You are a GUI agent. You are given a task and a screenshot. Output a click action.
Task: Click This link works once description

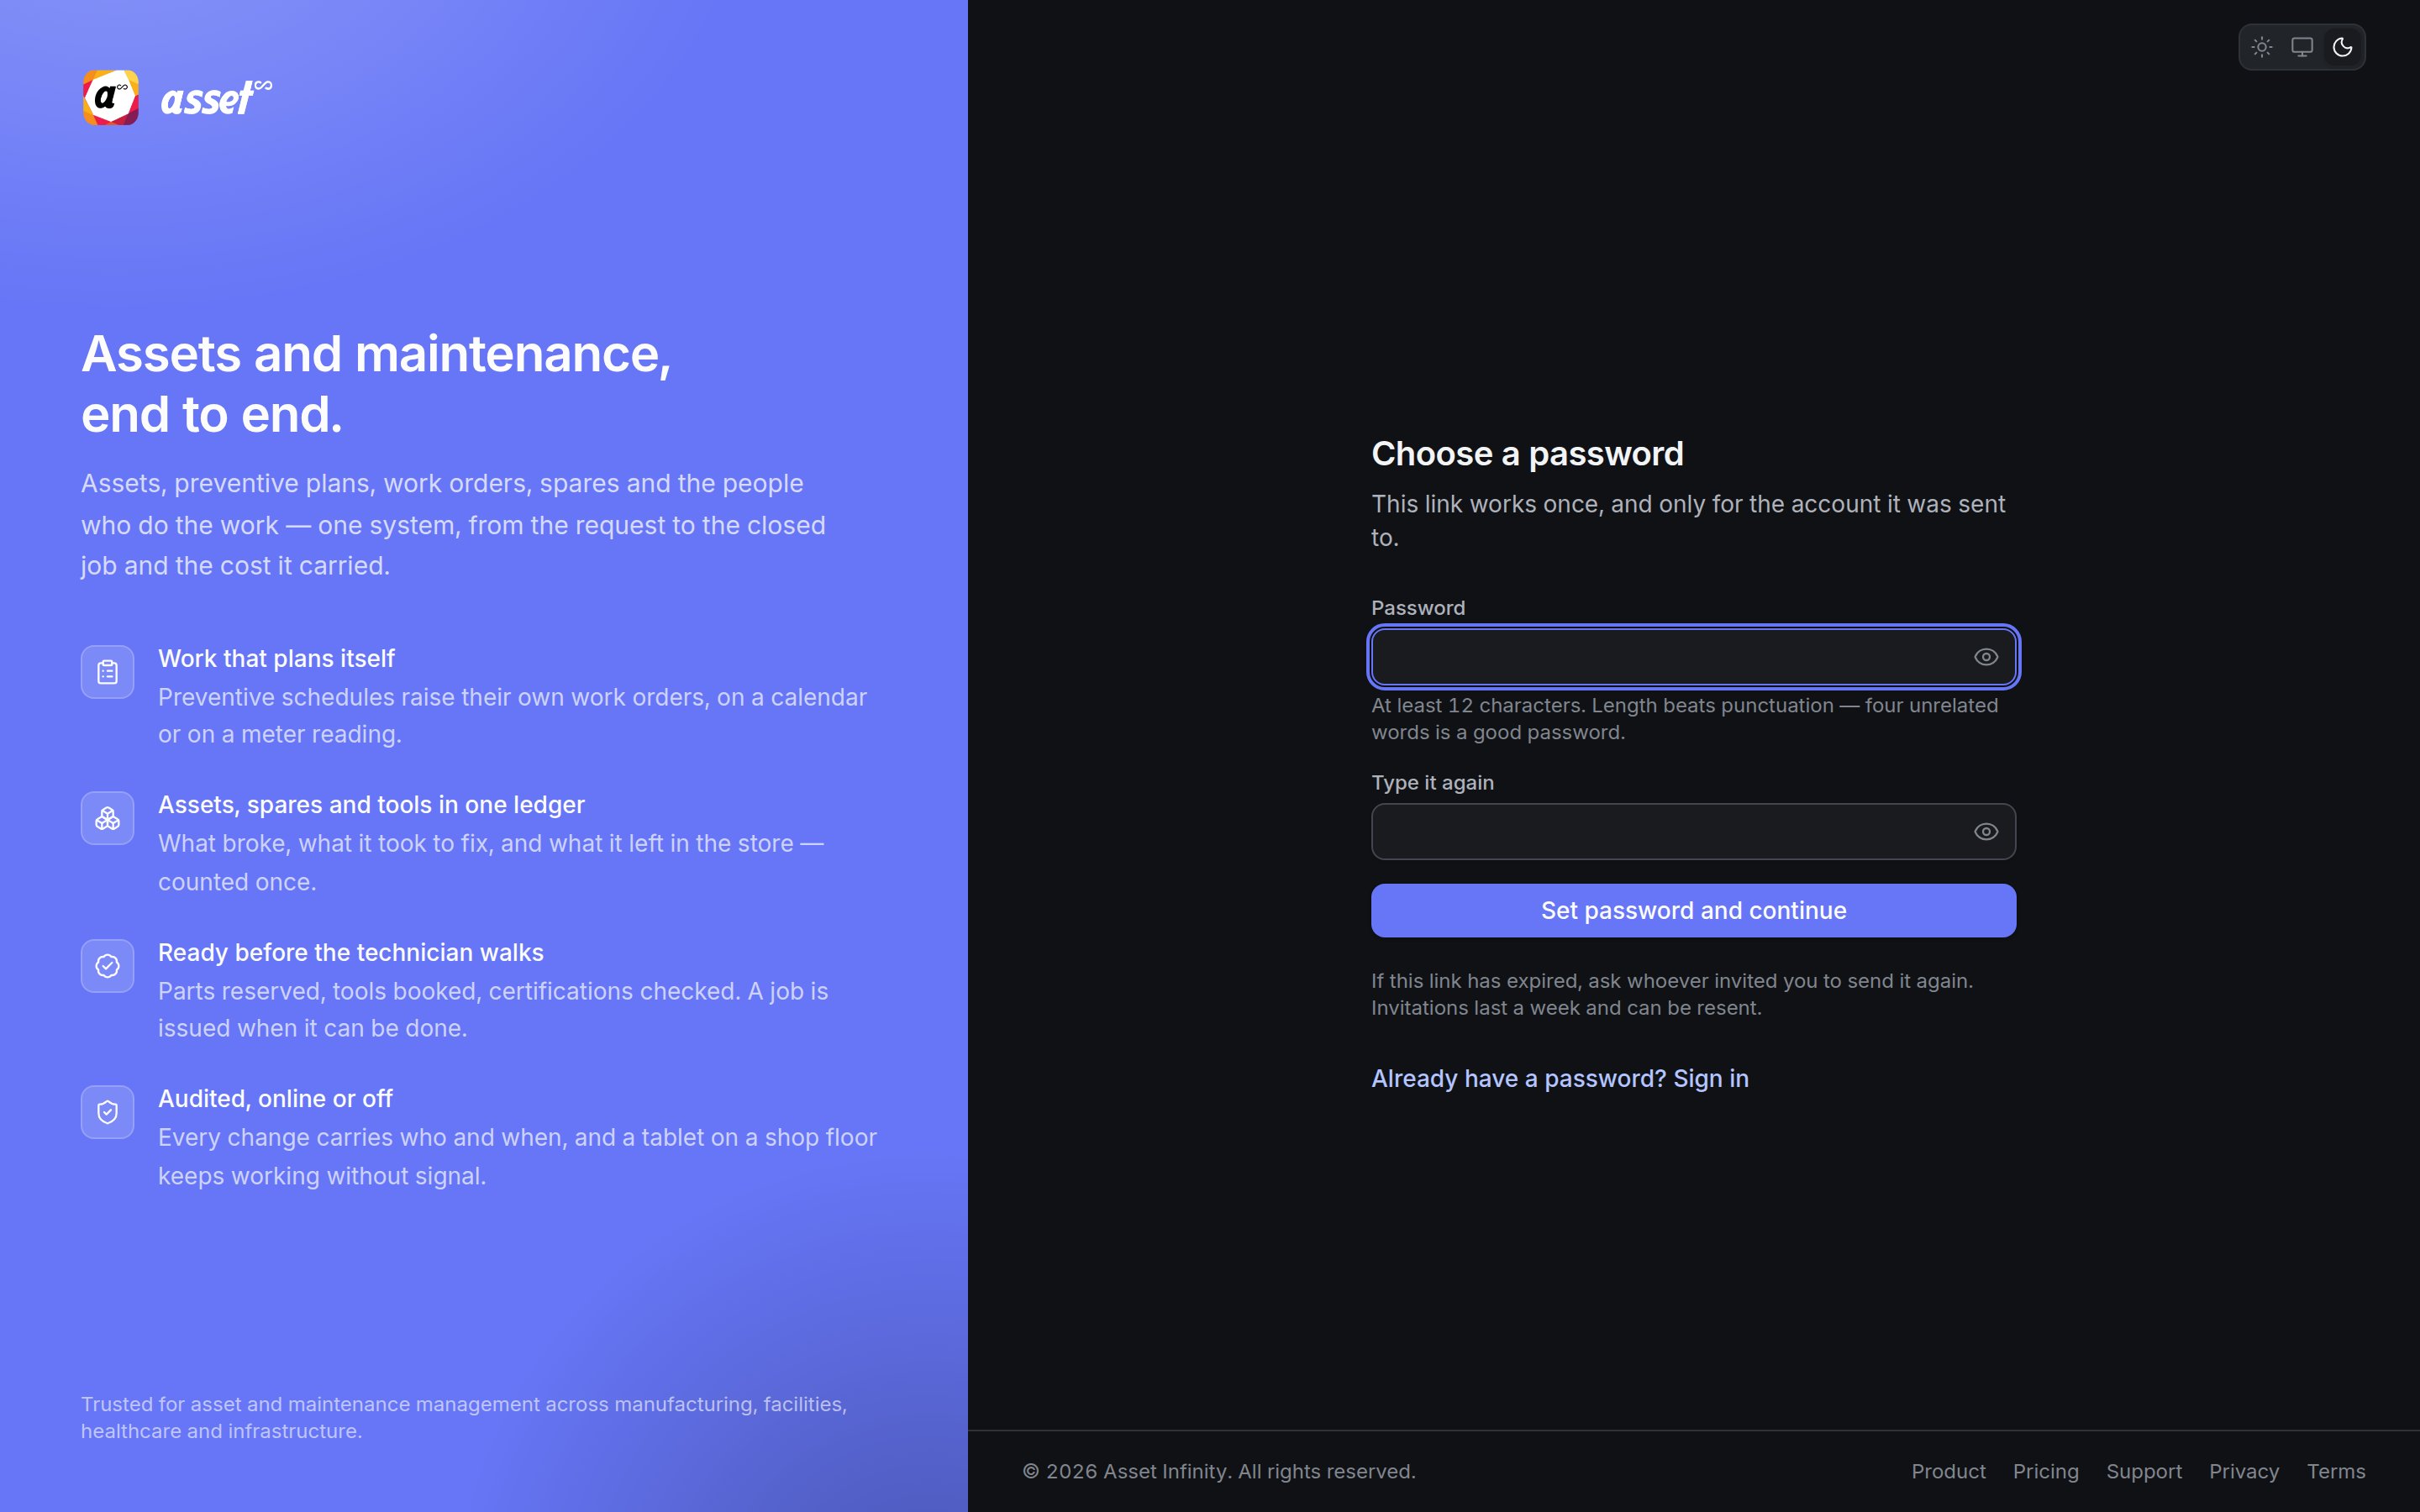pos(1688,521)
